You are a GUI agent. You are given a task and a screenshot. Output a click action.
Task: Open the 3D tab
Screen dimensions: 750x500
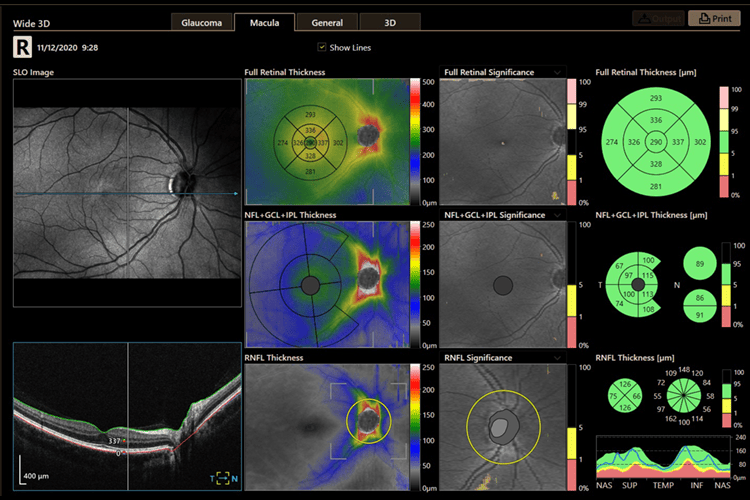[389, 21]
